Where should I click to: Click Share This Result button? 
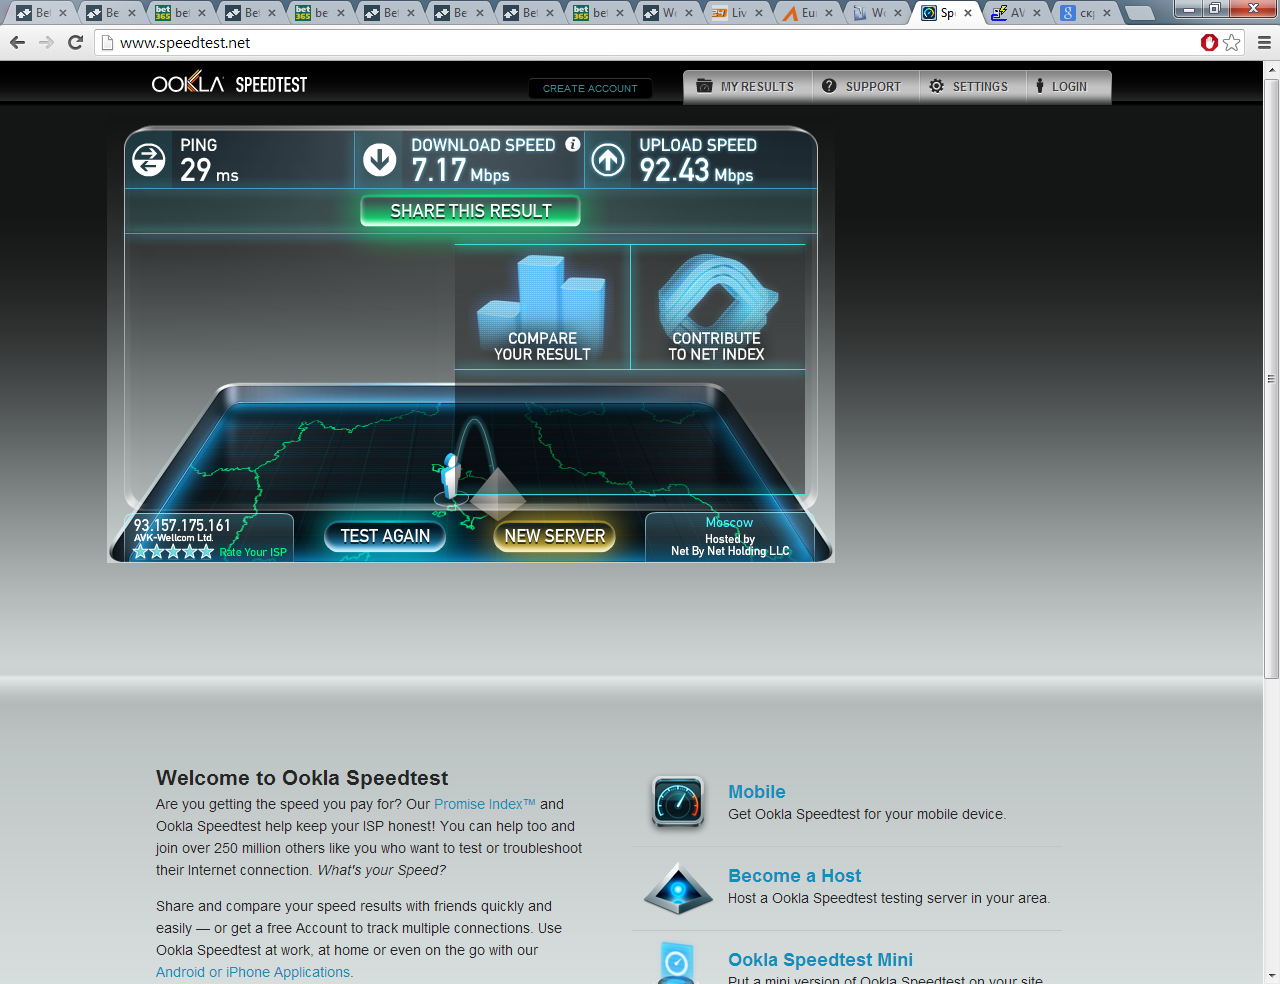pyautogui.click(x=470, y=211)
